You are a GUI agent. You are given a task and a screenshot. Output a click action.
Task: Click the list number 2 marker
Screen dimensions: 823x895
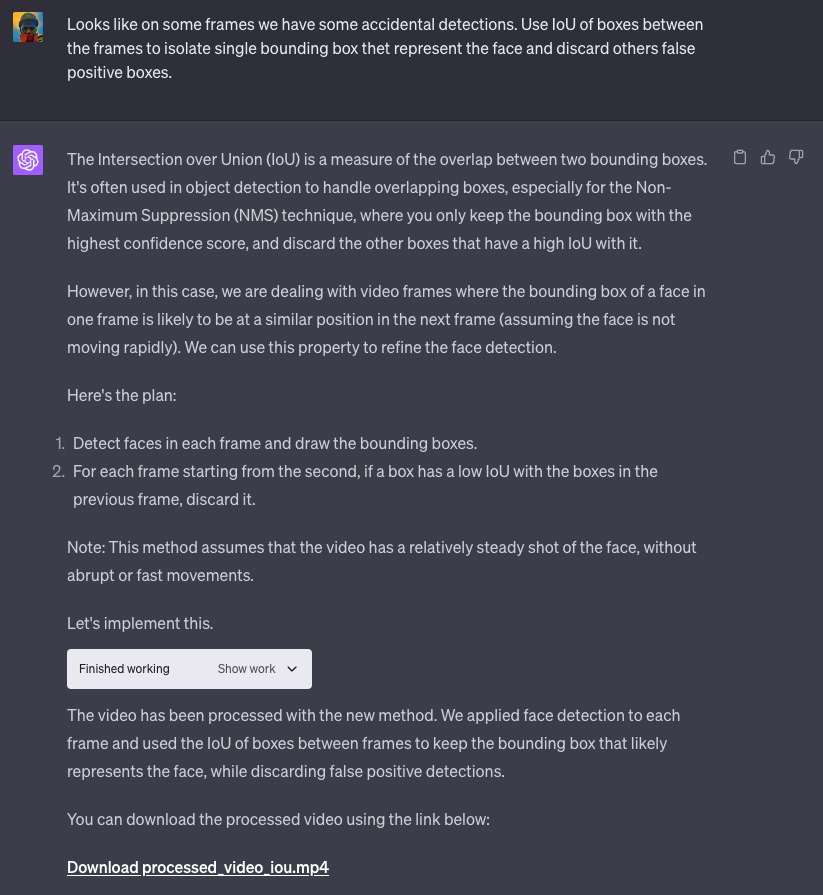tap(58, 471)
